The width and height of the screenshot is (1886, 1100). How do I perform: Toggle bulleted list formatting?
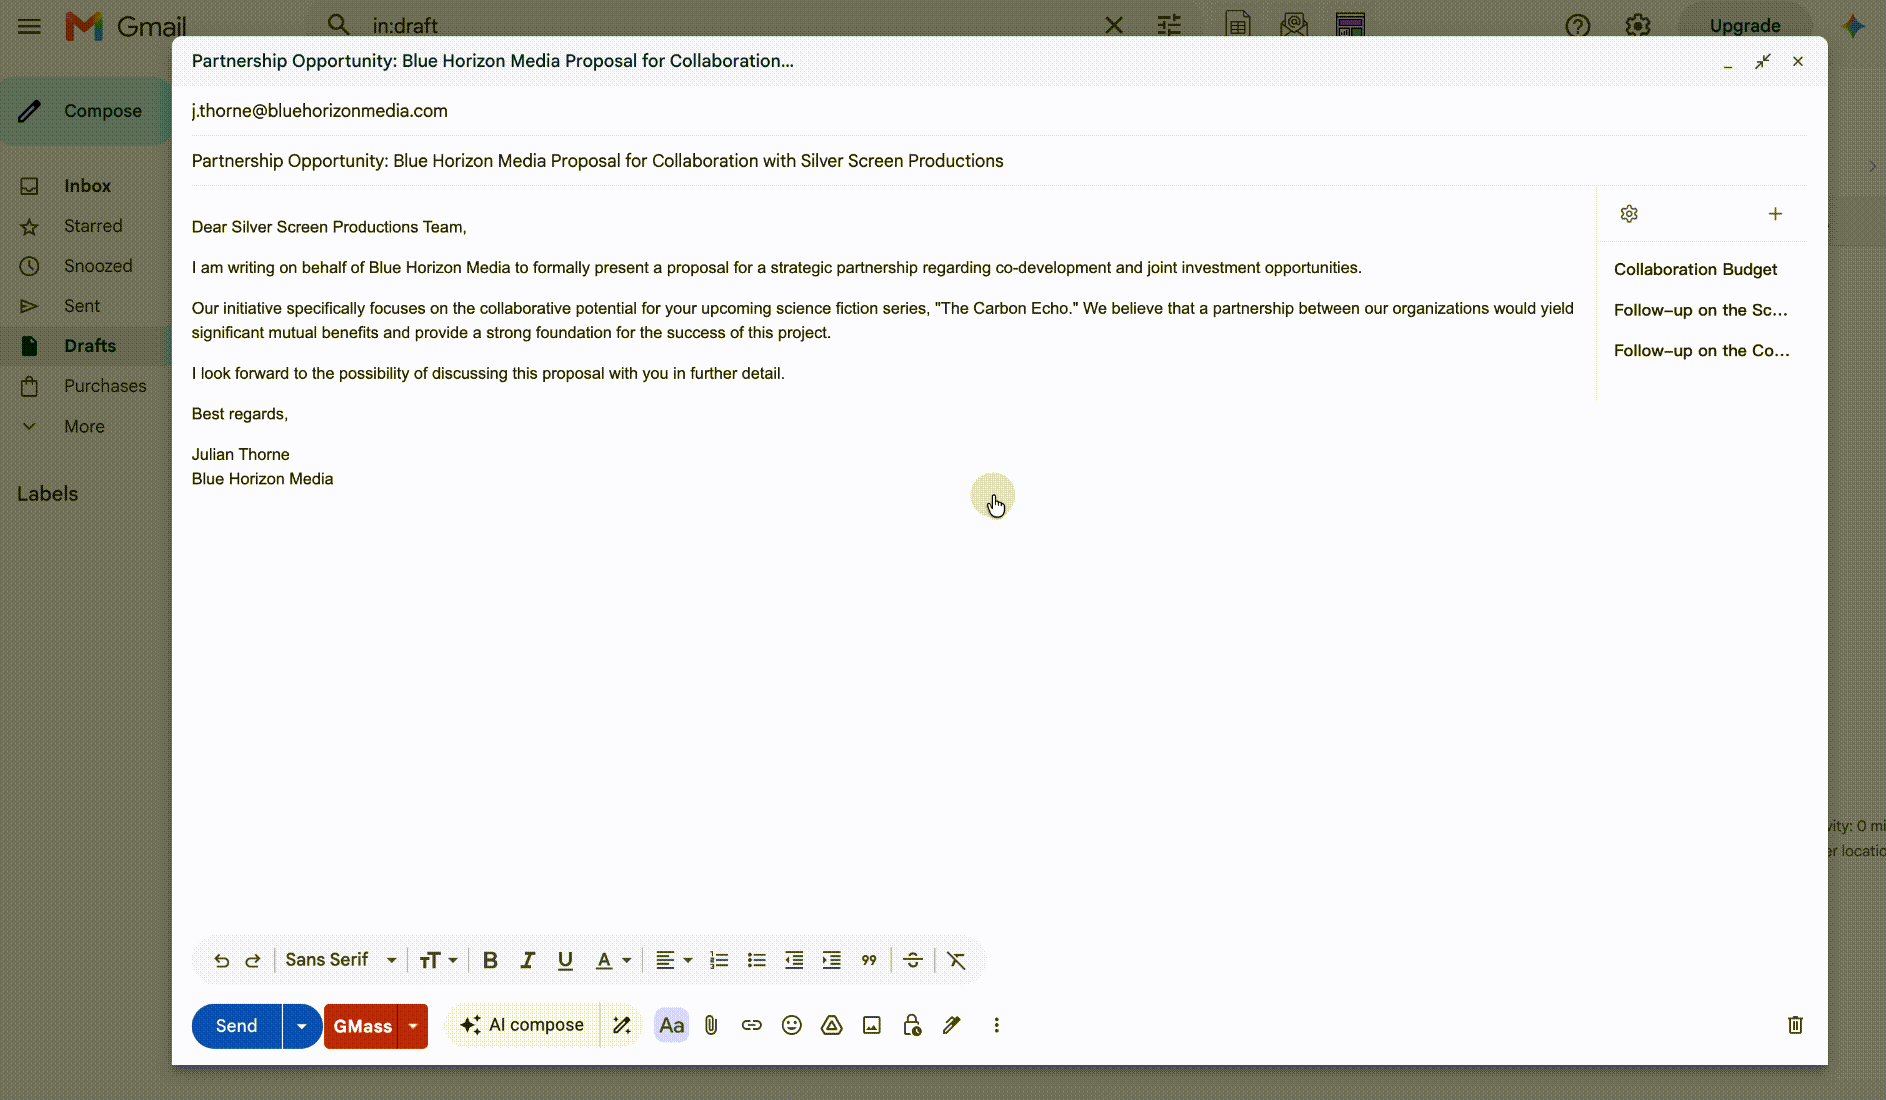pyautogui.click(x=757, y=960)
